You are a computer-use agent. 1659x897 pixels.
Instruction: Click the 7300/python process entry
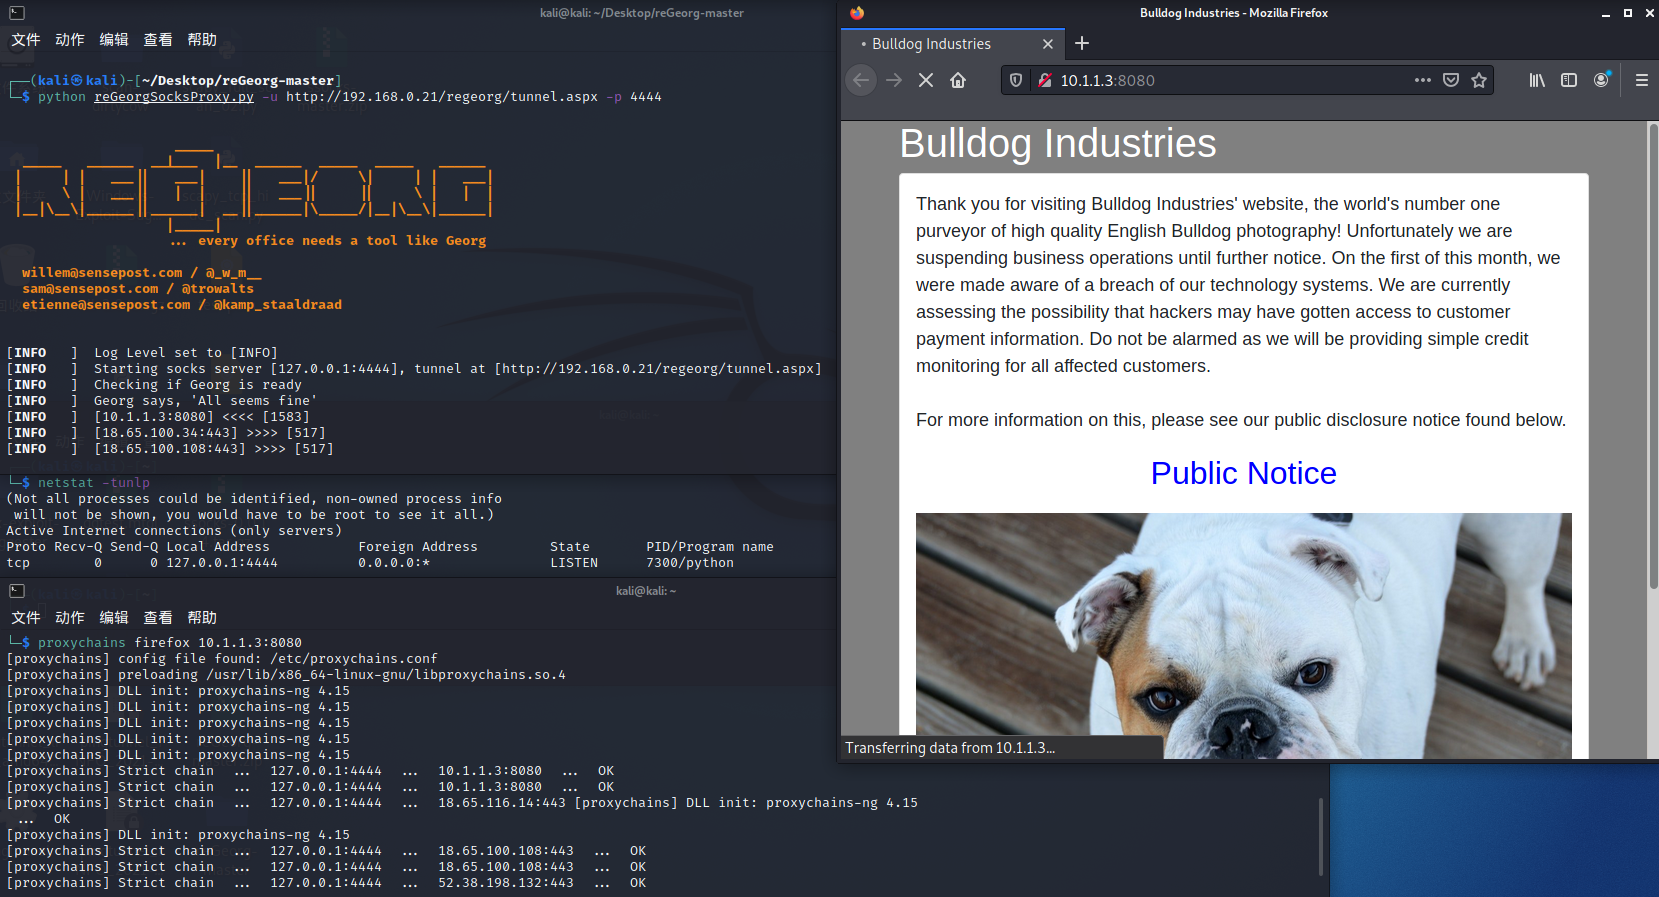(x=690, y=563)
